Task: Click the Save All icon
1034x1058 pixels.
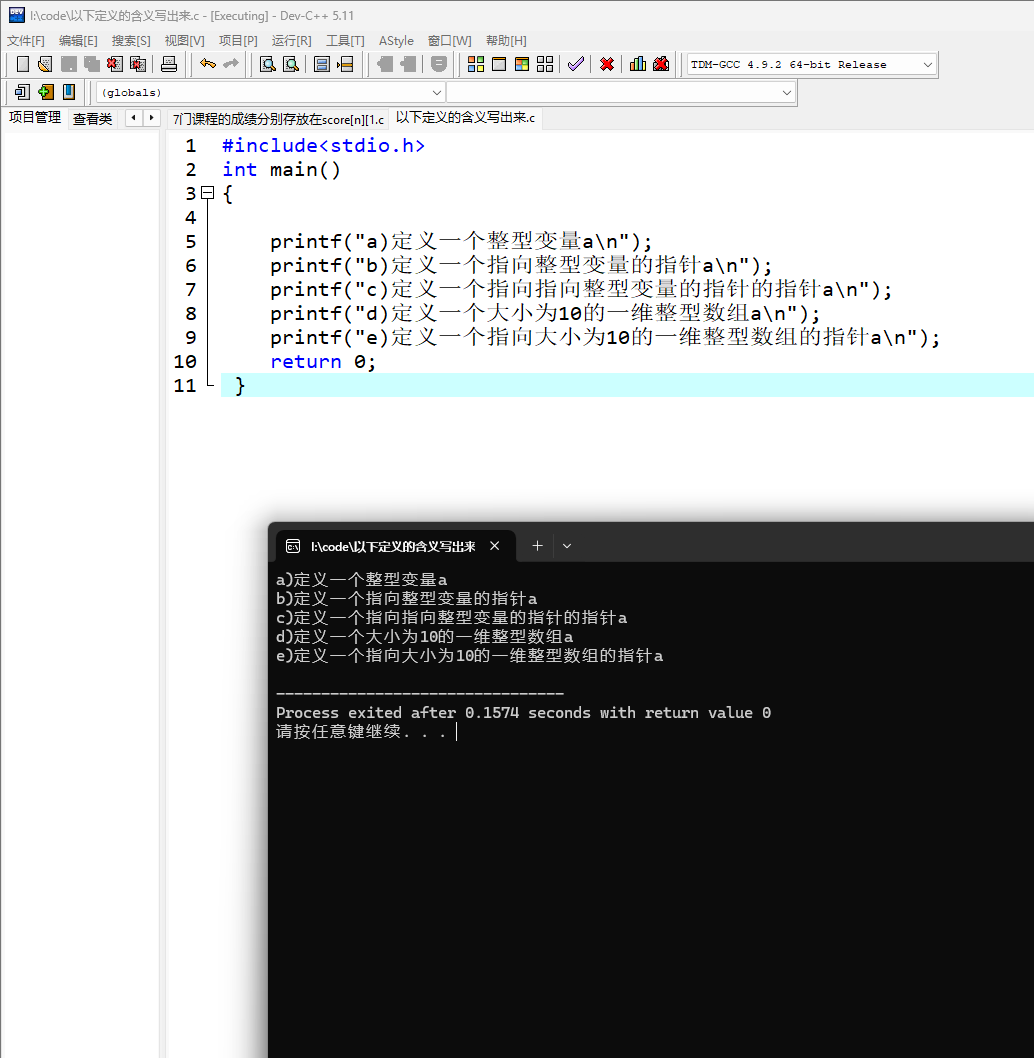Action: point(92,64)
